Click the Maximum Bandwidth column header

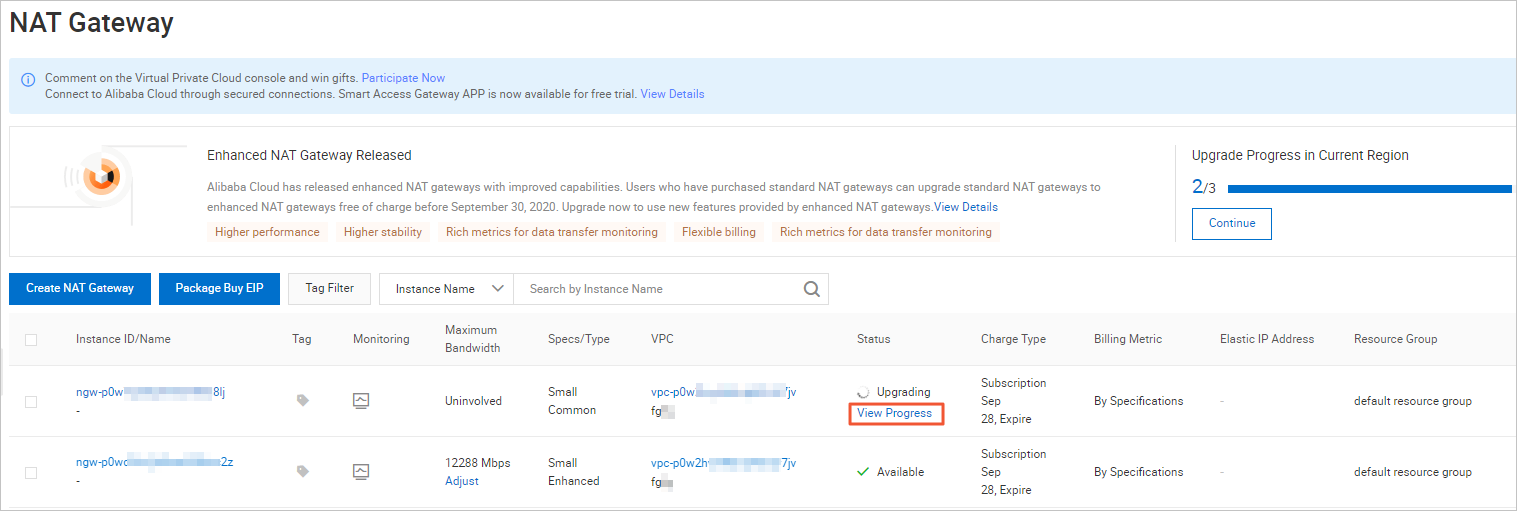(x=473, y=339)
